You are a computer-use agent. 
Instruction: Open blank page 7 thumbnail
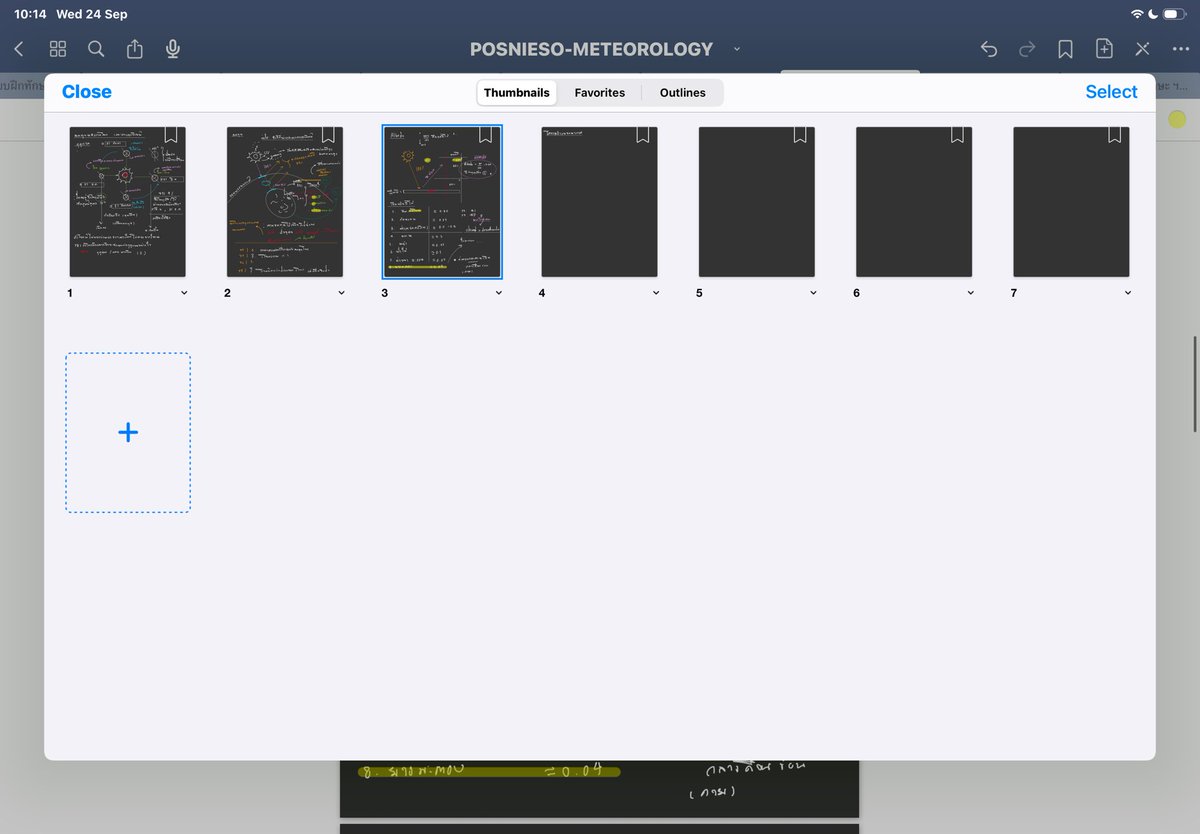pyautogui.click(x=1071, y=202)
